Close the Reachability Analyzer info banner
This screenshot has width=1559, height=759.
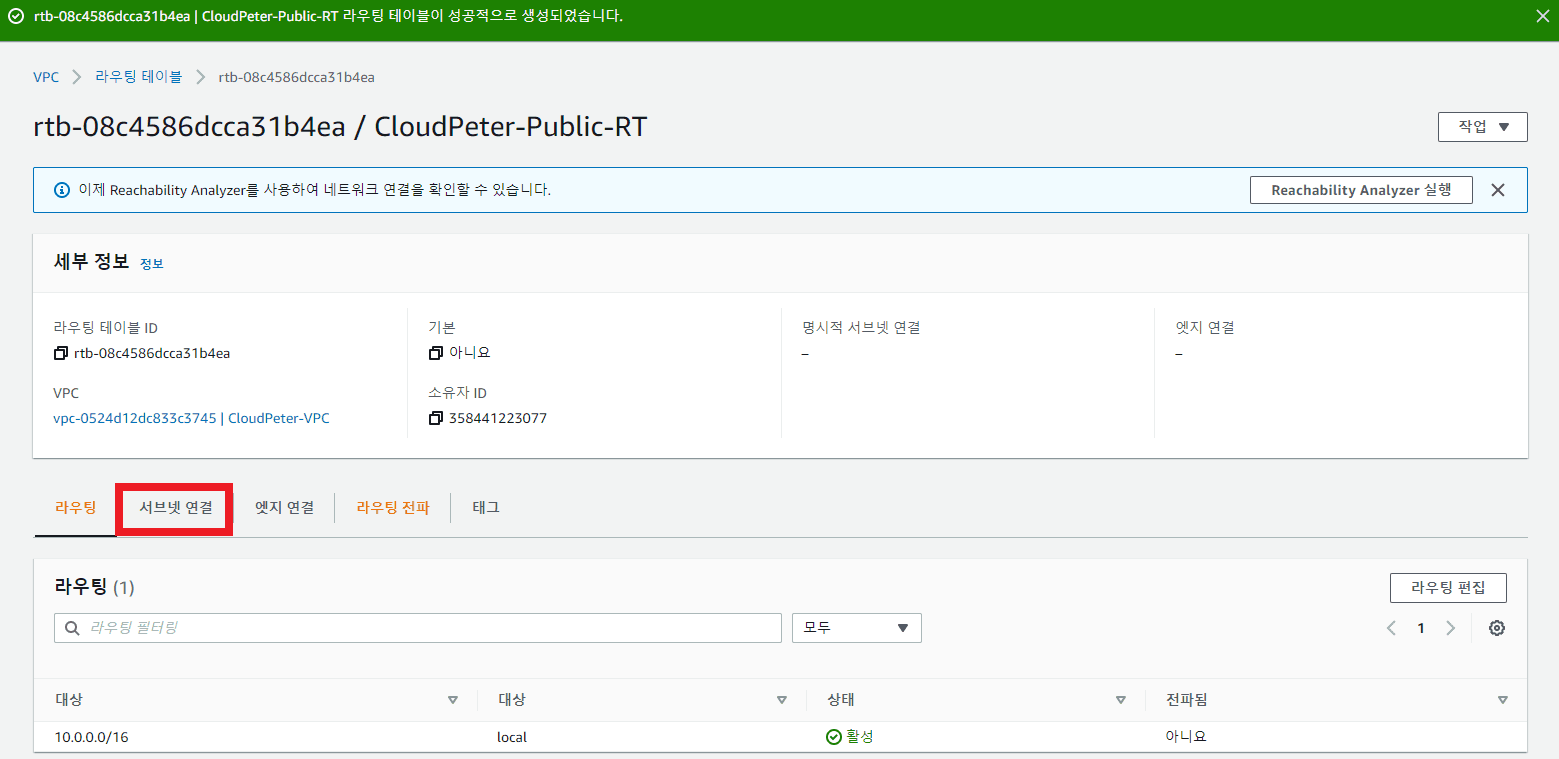(x=1497, y=190)
